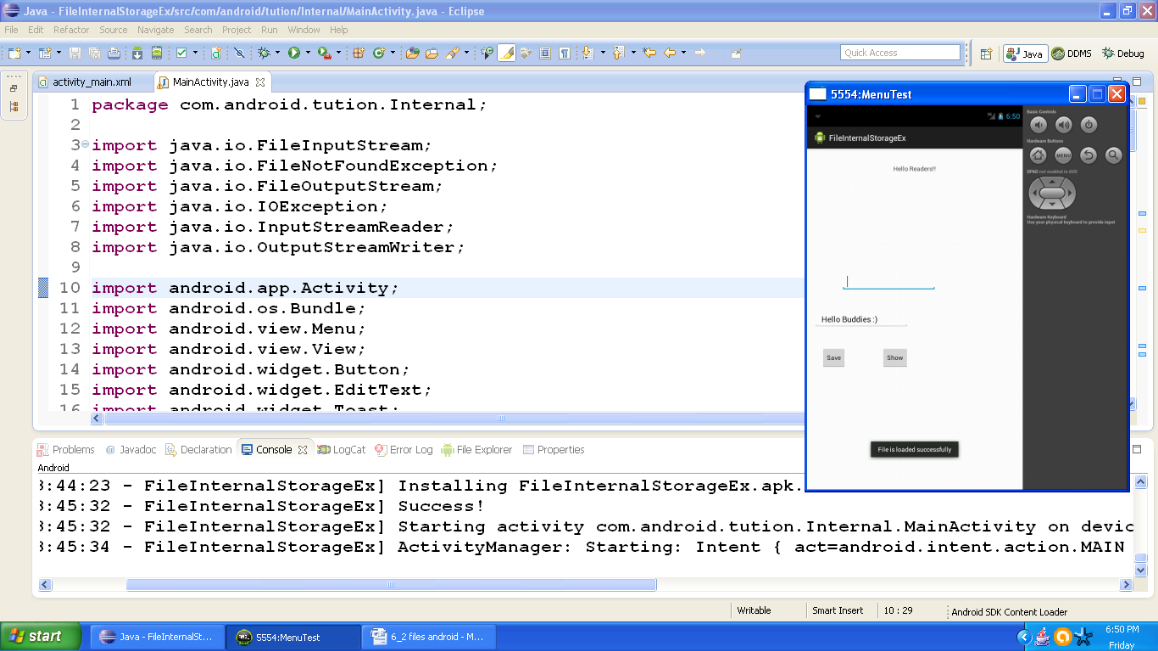Click the Open Task folder icon
1158x651 pixels.
(x=432, y=53)
